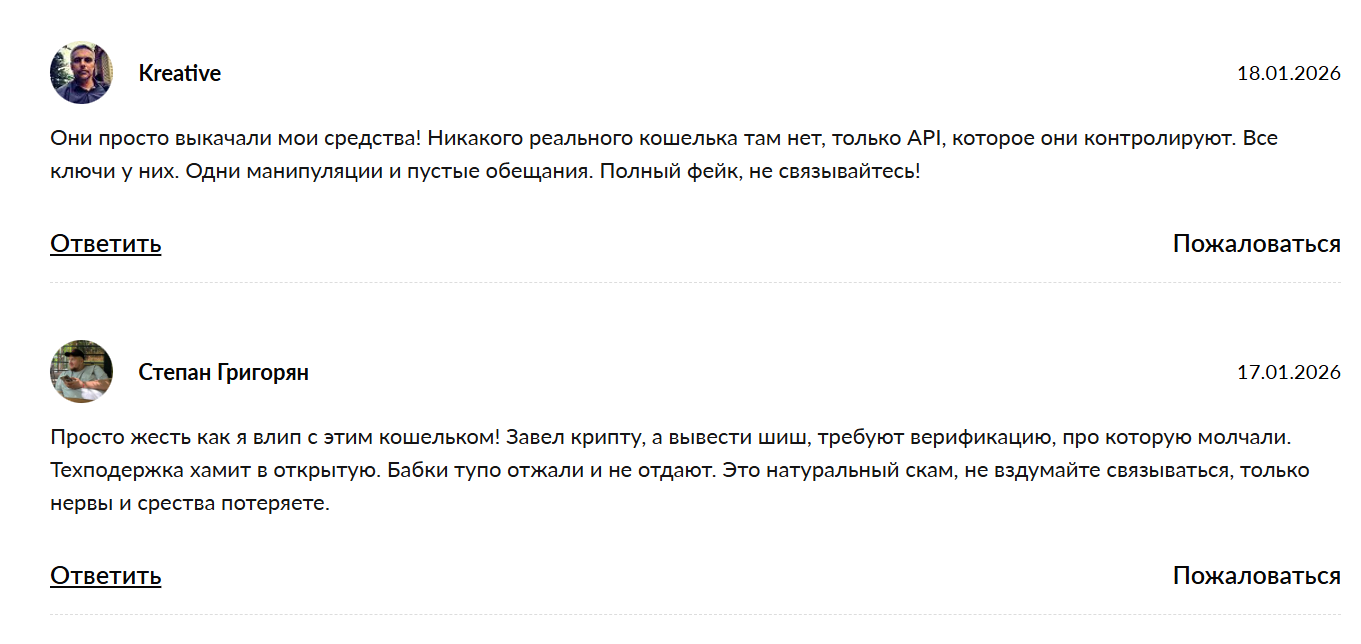Click Степан Григорян's profile avatar
This screenshot has width=1361, height=644.
81,372
